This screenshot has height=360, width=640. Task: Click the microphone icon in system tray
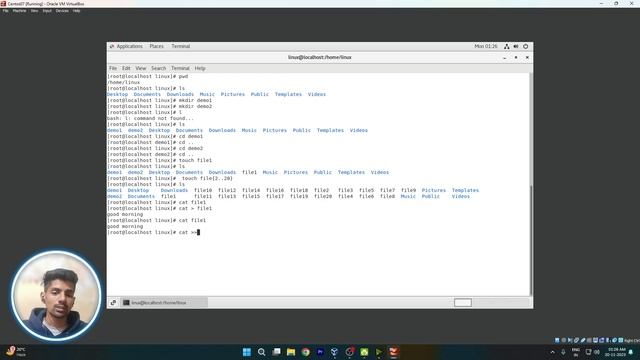point(563,352)
